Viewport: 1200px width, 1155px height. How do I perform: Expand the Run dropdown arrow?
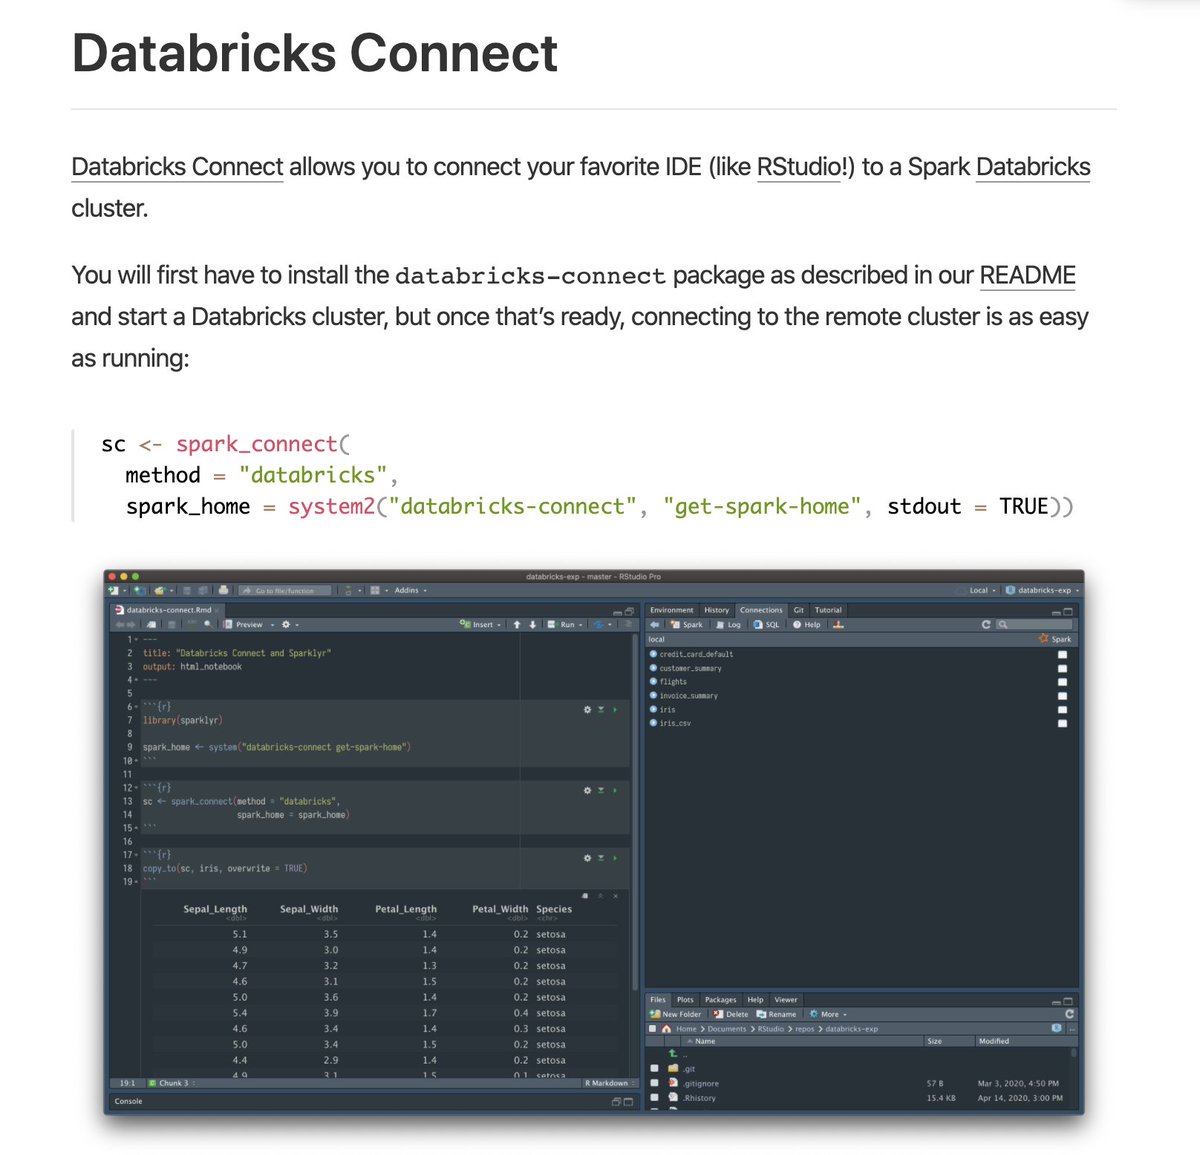580,624
